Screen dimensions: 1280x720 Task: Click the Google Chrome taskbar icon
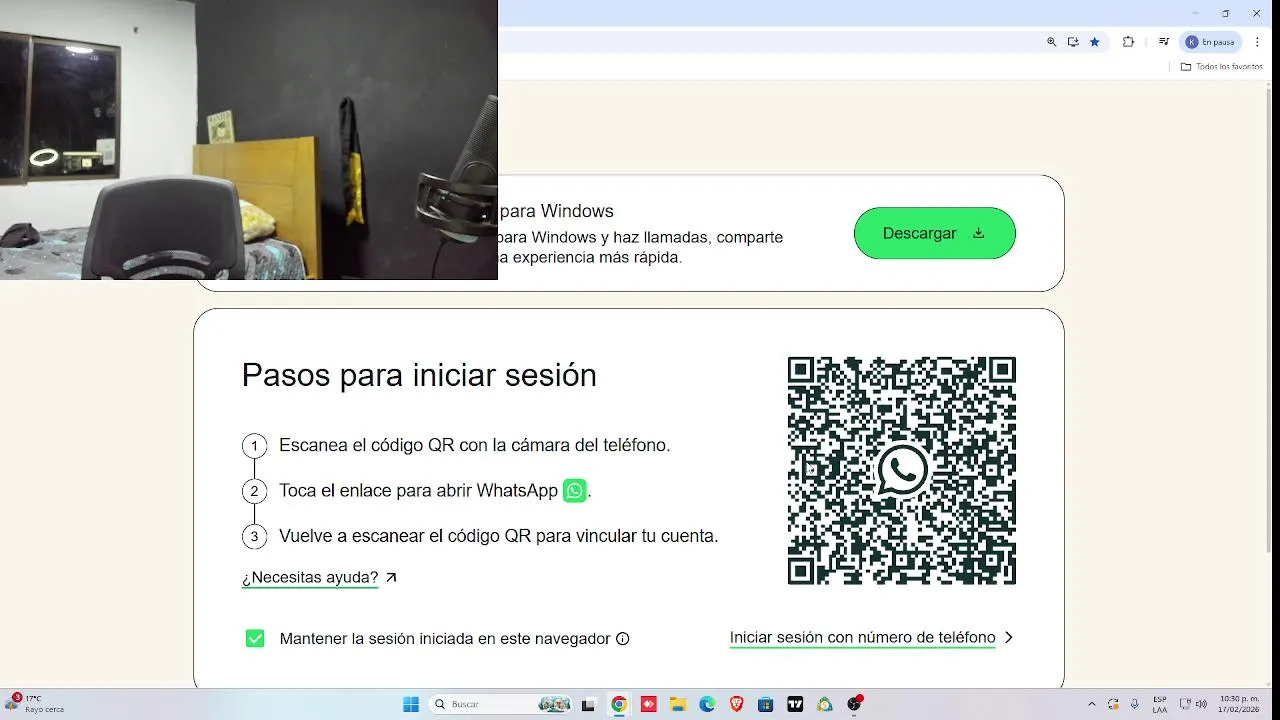(x=619, y=704)
